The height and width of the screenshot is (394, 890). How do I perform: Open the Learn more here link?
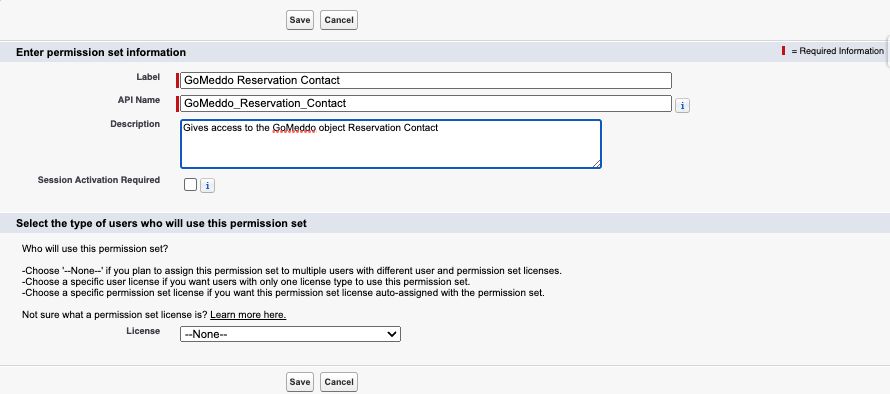248,315
